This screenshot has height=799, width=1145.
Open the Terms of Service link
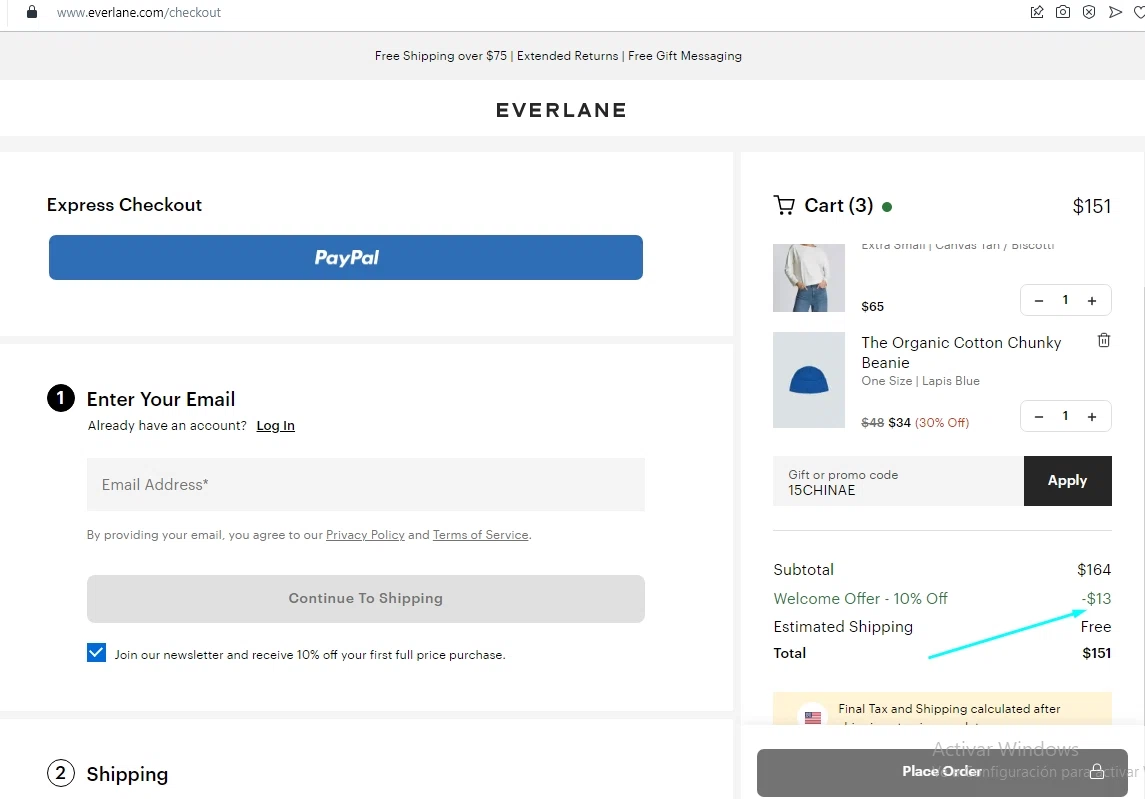[x=480, y=535]
